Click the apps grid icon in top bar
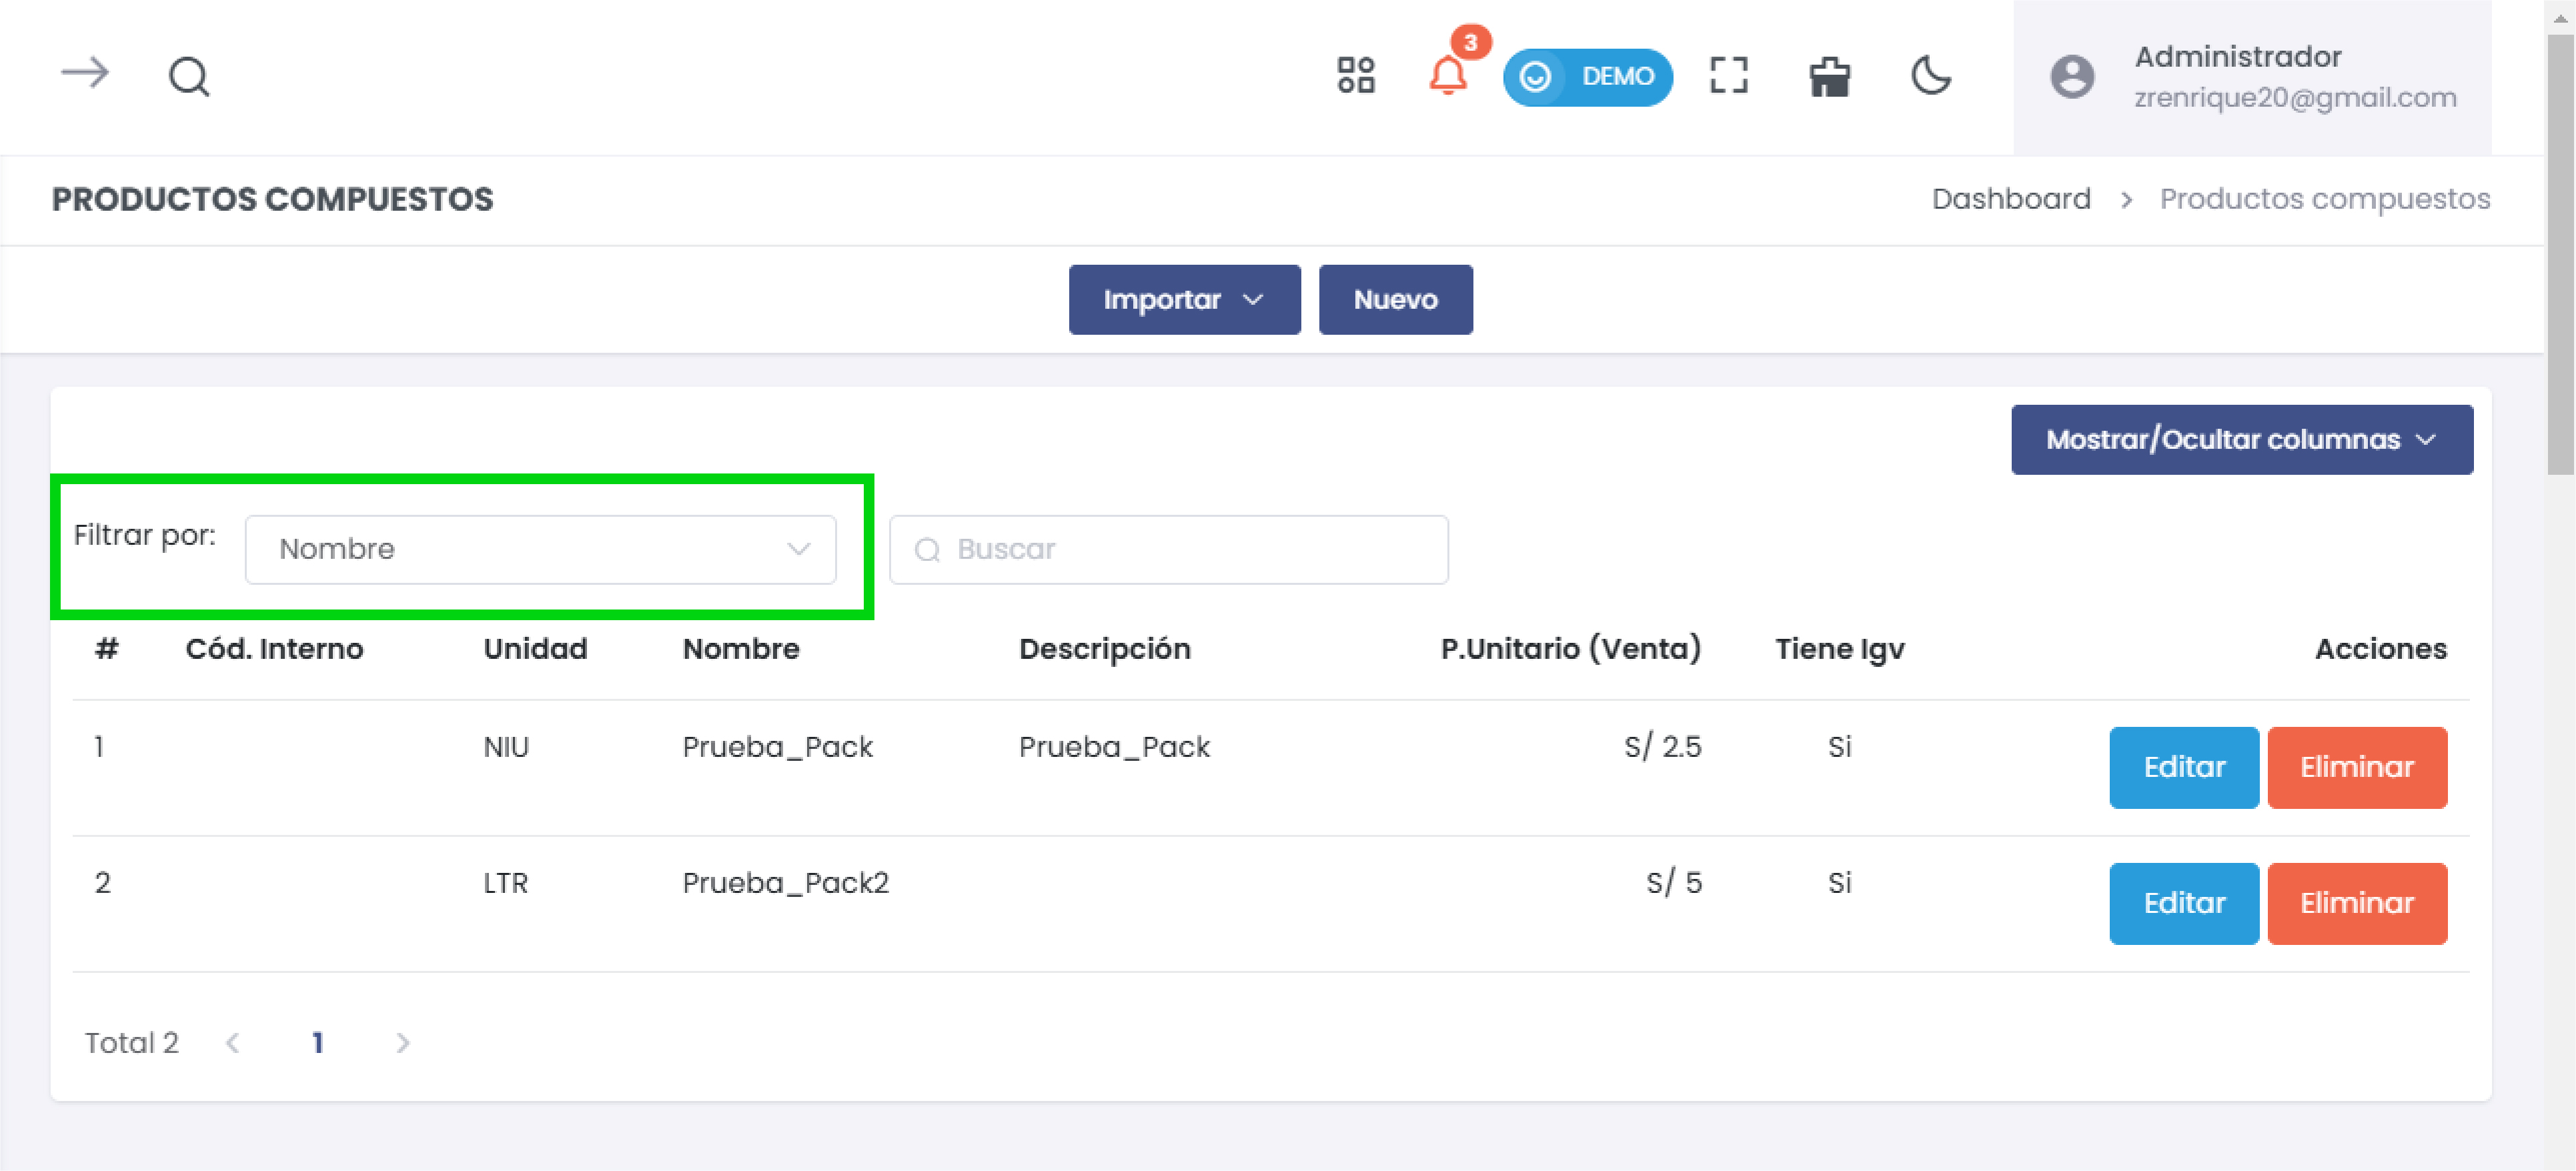 click(x=1356, y=76)
